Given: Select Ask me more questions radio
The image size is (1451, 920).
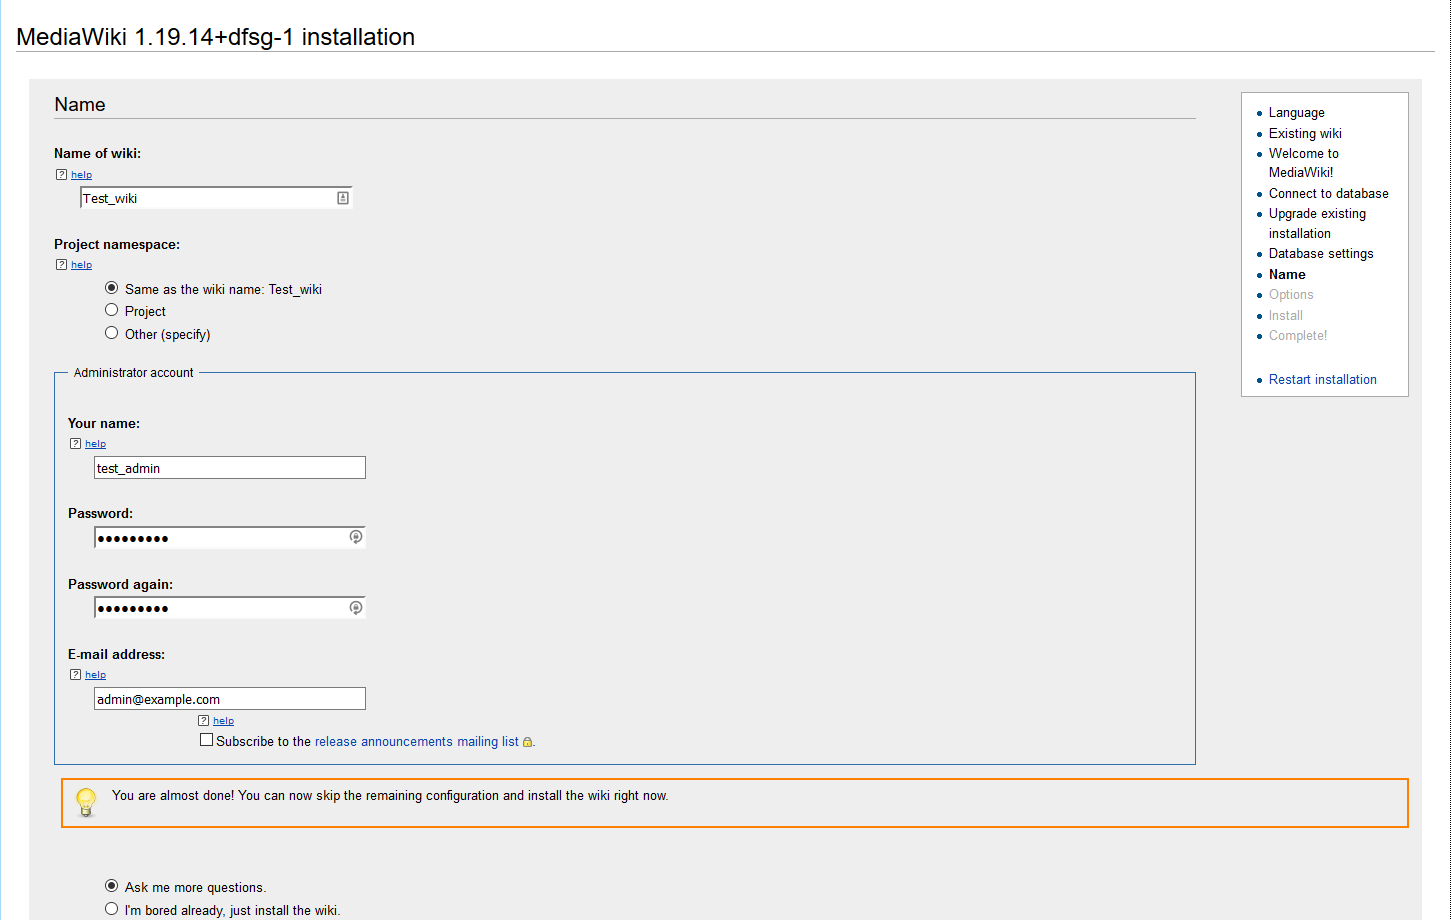Looking at the screenshot, I should point(112,886).
